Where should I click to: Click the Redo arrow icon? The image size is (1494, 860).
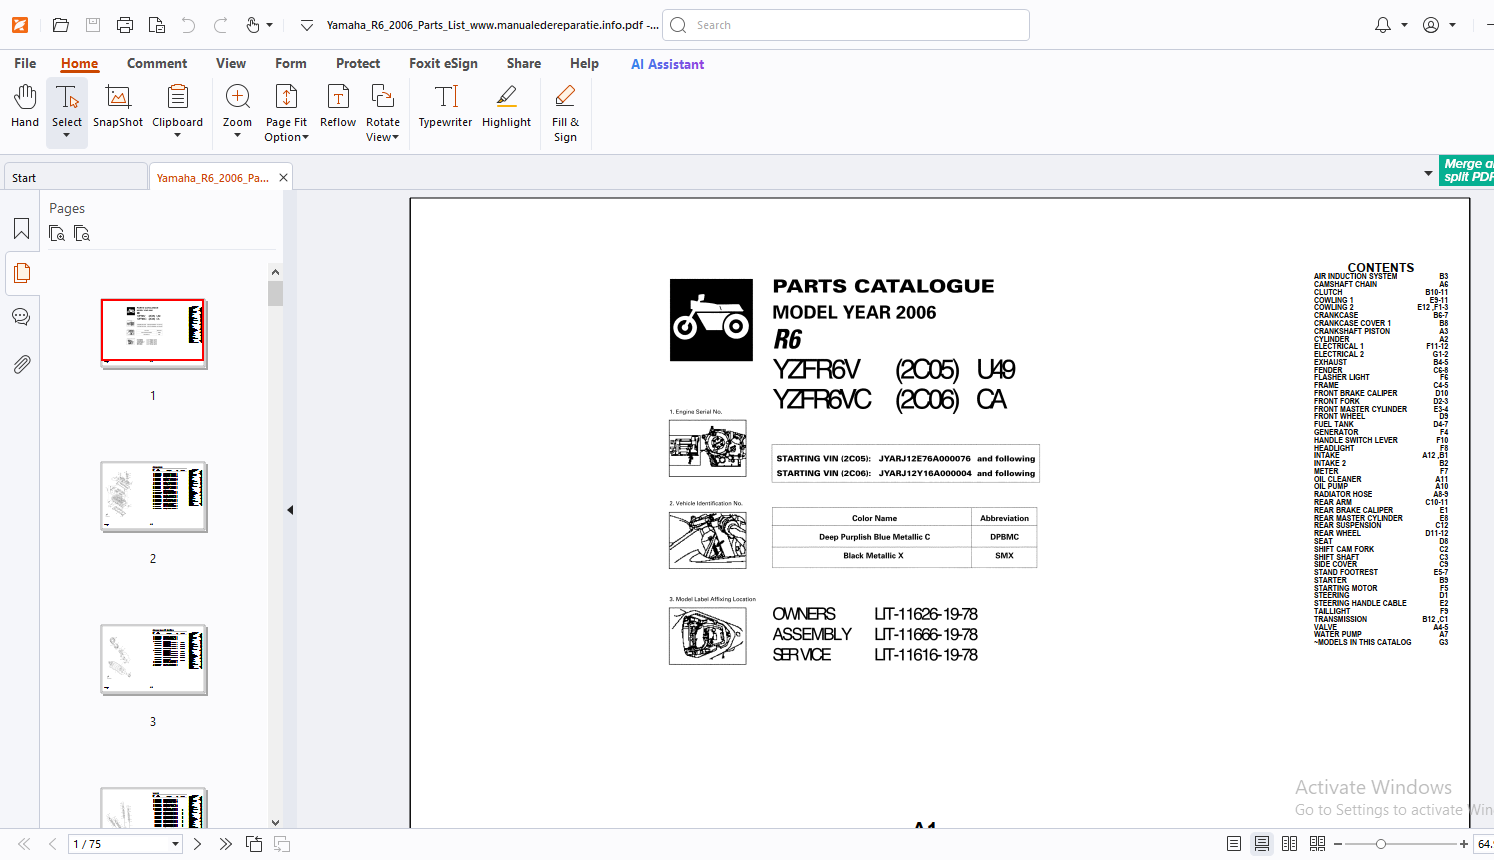pyautogui.click(x=221, y=25)
